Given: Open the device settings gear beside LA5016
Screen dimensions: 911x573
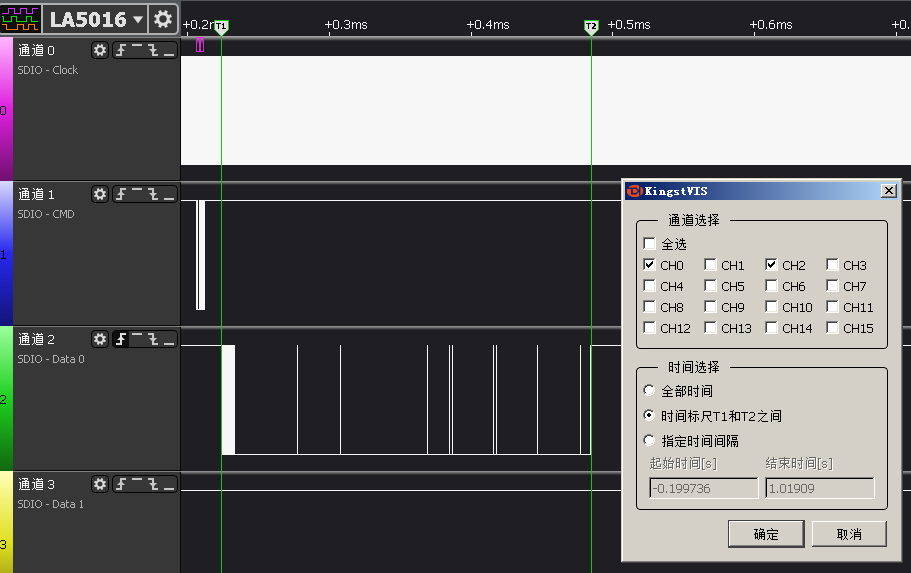Looking at the screenshot, I should (x=163, y=19).
